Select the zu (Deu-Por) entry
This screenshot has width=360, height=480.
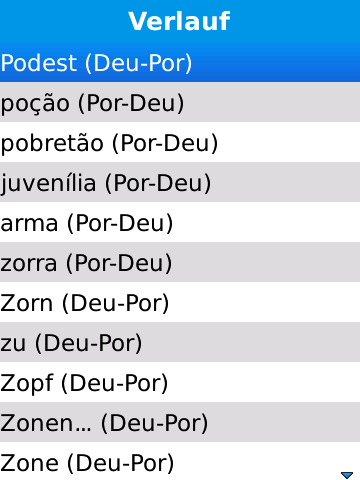tap(180, 342)
